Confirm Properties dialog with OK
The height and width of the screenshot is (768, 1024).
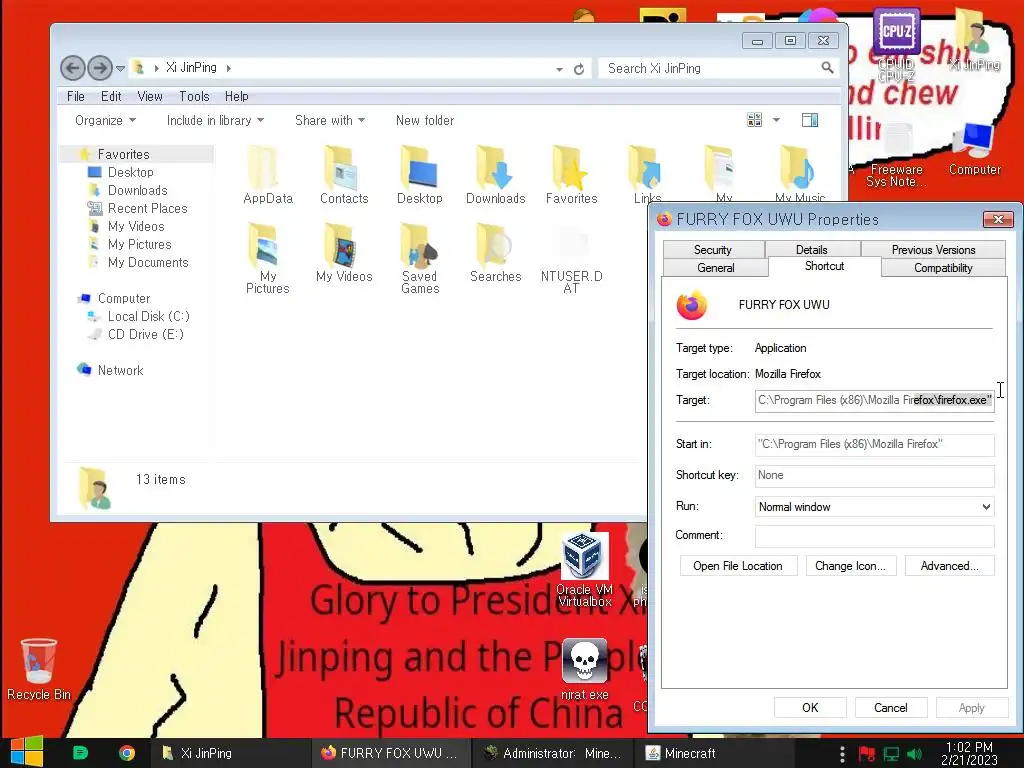(x=810, y=707)
